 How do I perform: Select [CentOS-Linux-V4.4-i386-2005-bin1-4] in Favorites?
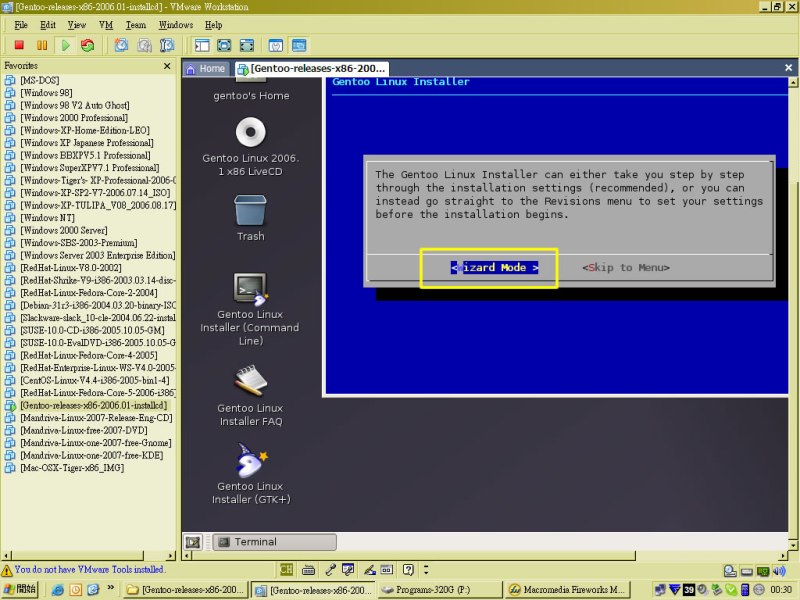[94, 381]
